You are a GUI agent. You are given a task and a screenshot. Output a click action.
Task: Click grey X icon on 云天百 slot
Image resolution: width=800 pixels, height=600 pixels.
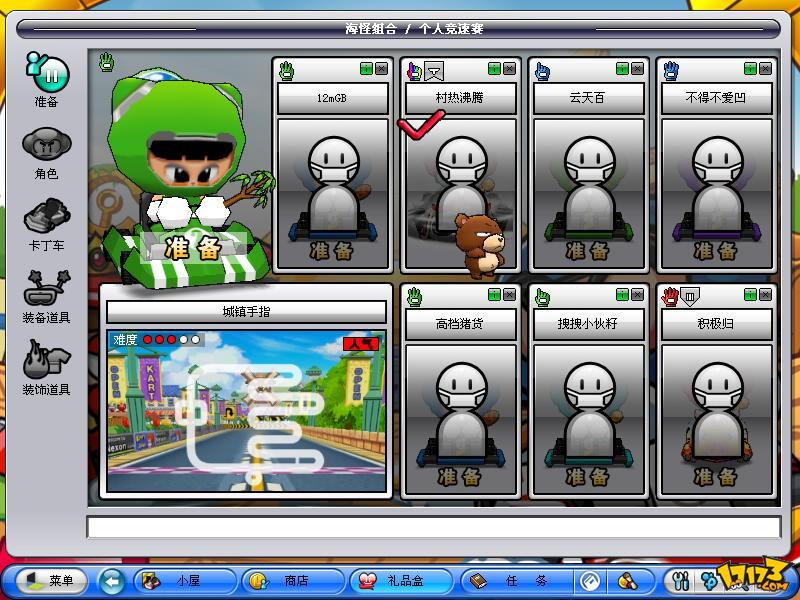tap(637, 69)
